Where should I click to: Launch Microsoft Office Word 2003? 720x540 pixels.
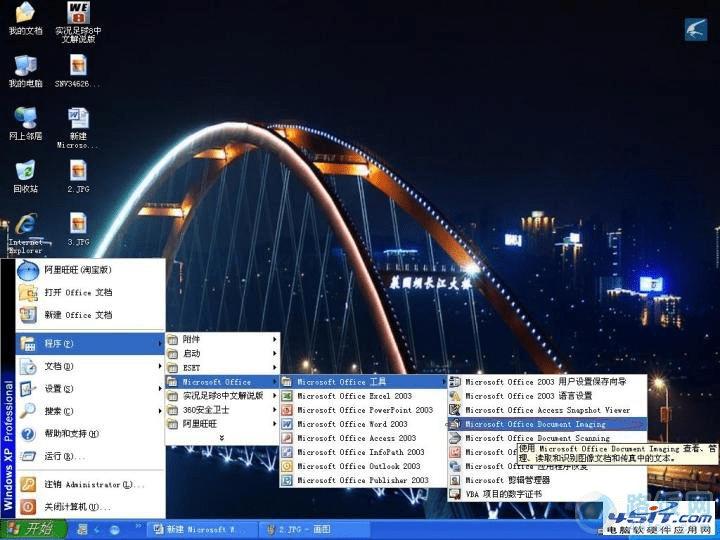[x=352, y=424]
